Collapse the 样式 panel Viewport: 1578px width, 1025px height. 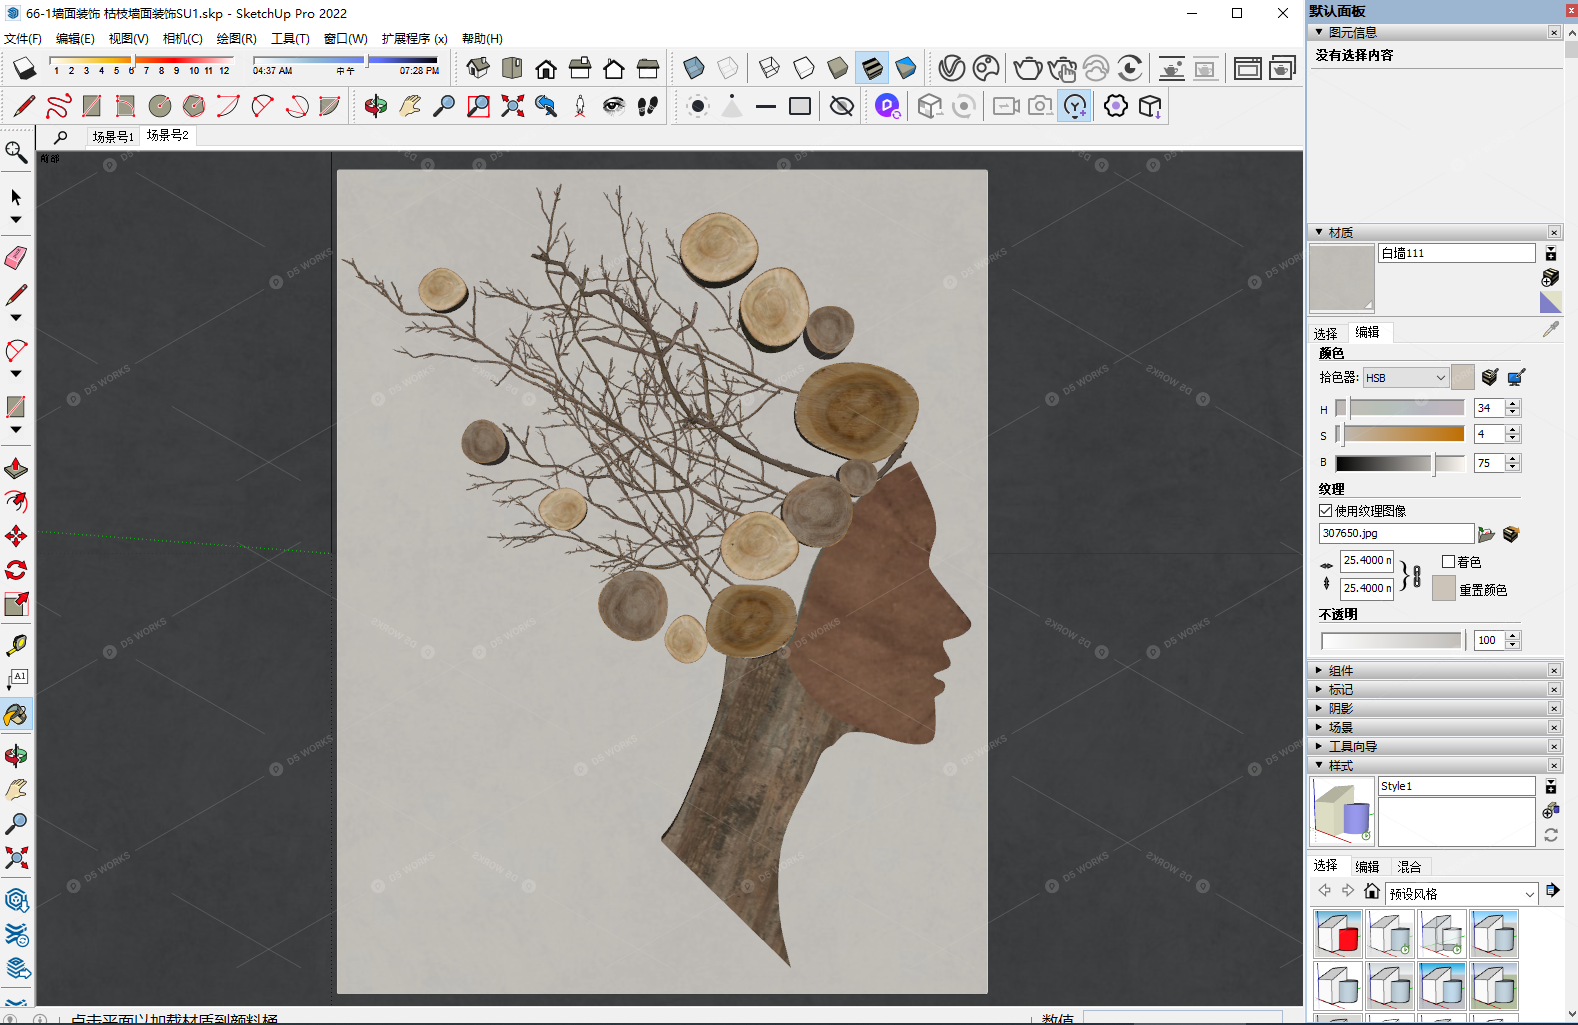(x=1319, y=765)
